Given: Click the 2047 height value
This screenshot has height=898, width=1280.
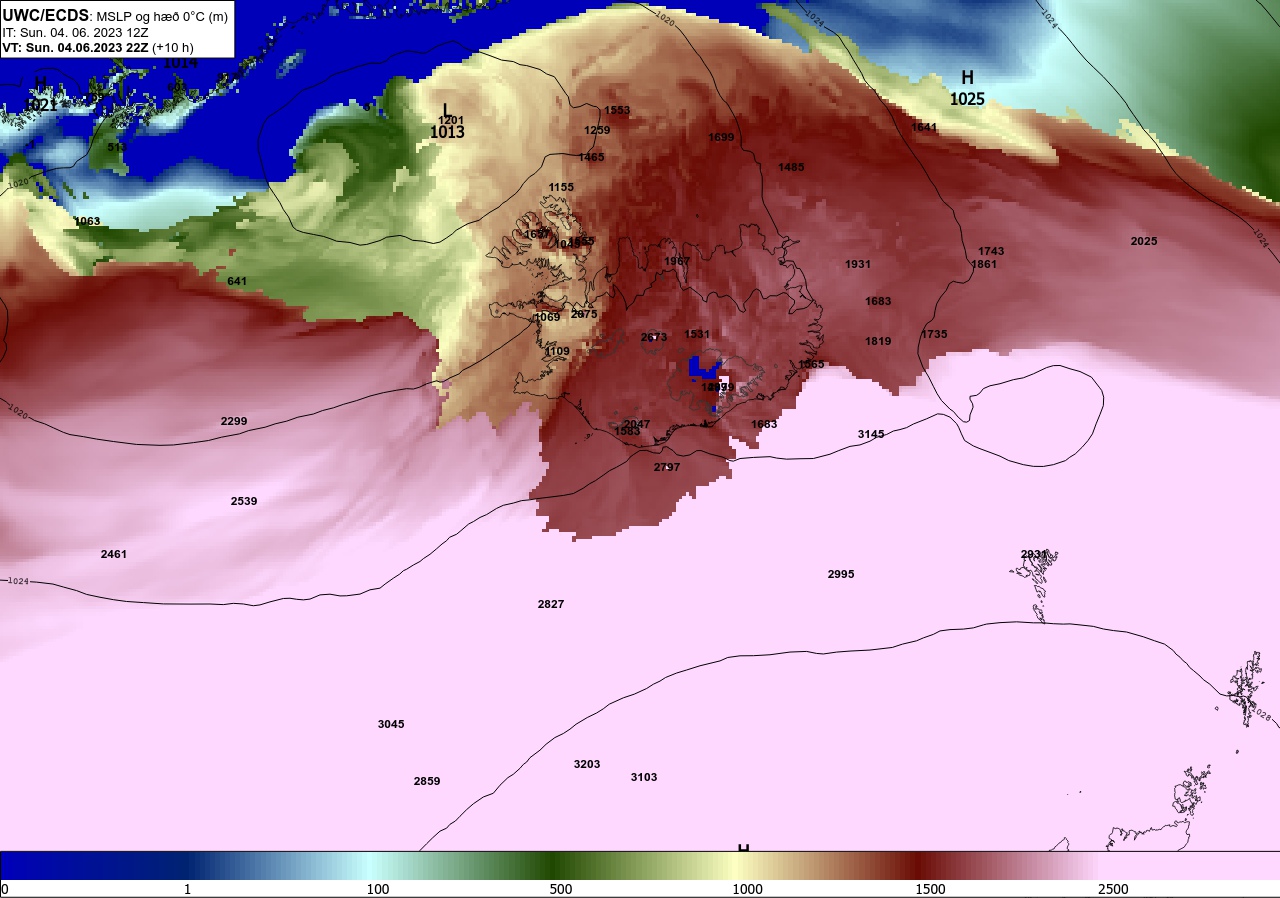Looking at the screenshot, I should pos(637,424).
